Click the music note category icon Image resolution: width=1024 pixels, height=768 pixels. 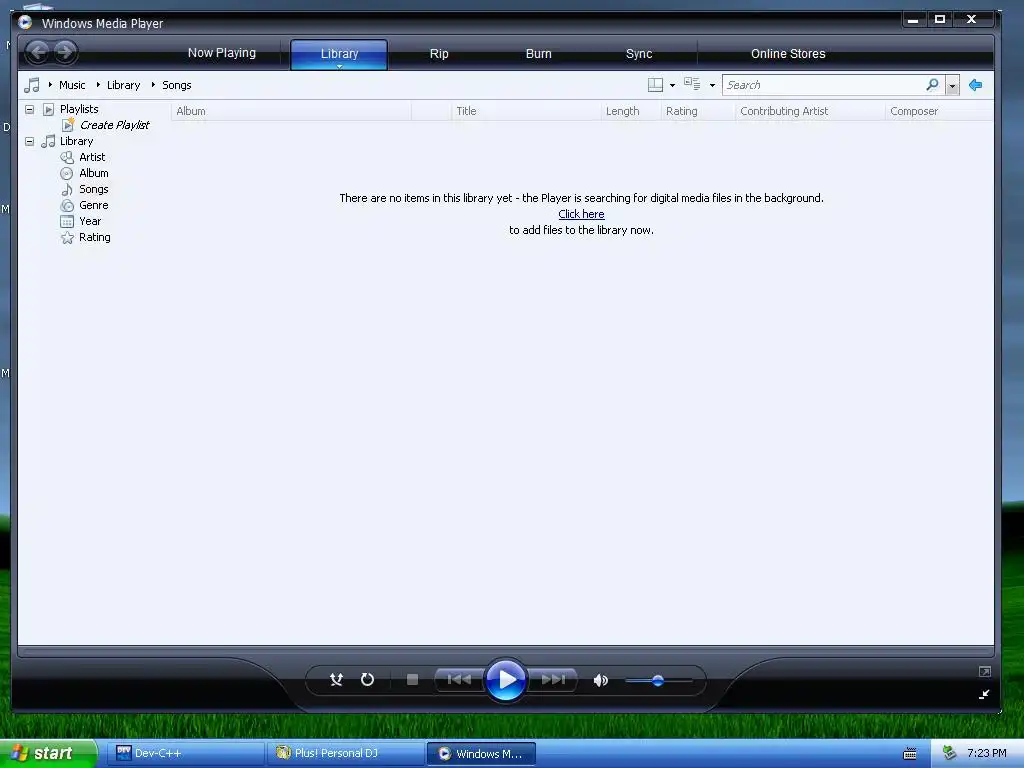pos(31,85)
